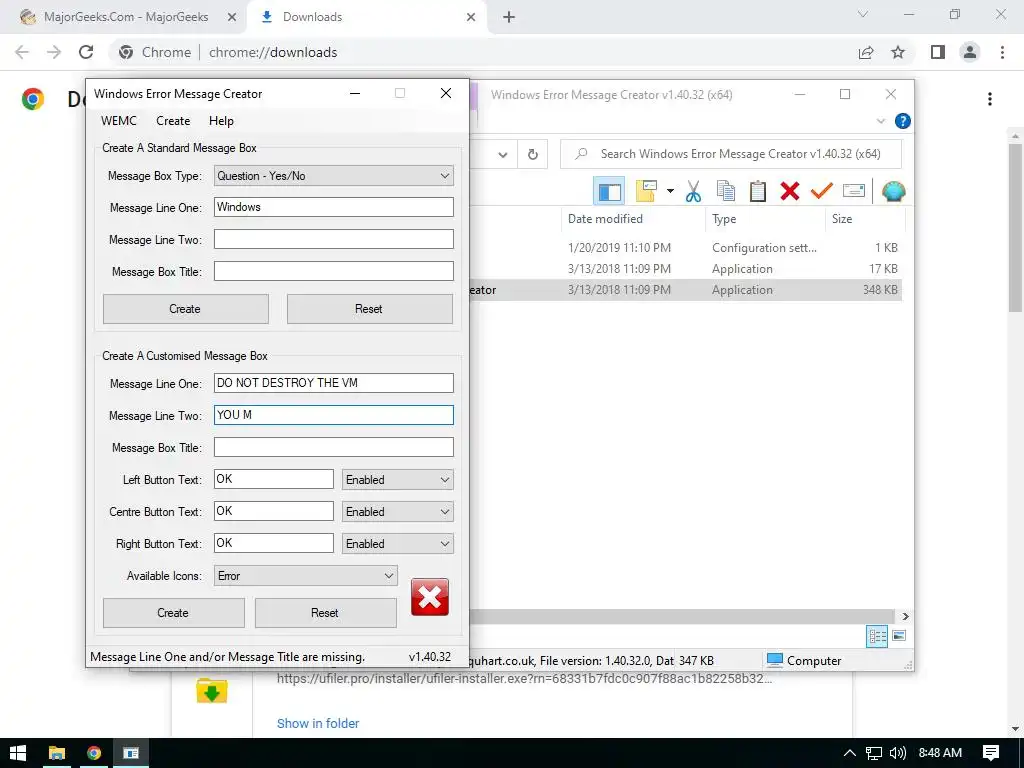Open Chrome side panel icon
Screen dimensions: 1024x768
(938, 52)
